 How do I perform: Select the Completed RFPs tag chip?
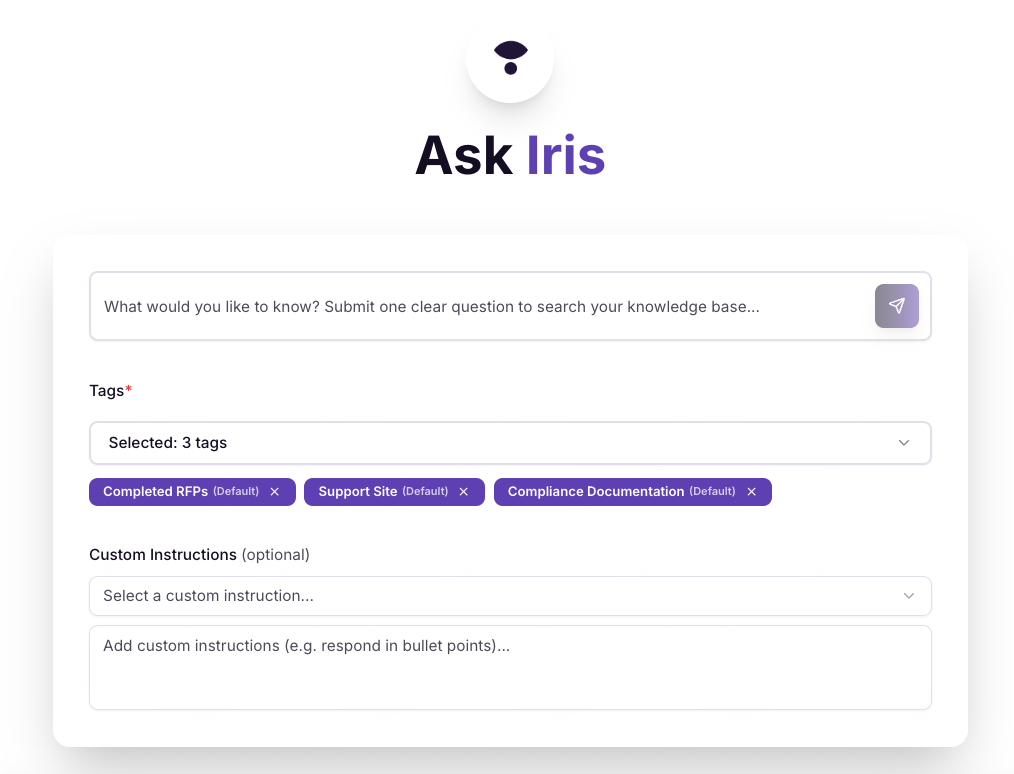click(192, 492)
